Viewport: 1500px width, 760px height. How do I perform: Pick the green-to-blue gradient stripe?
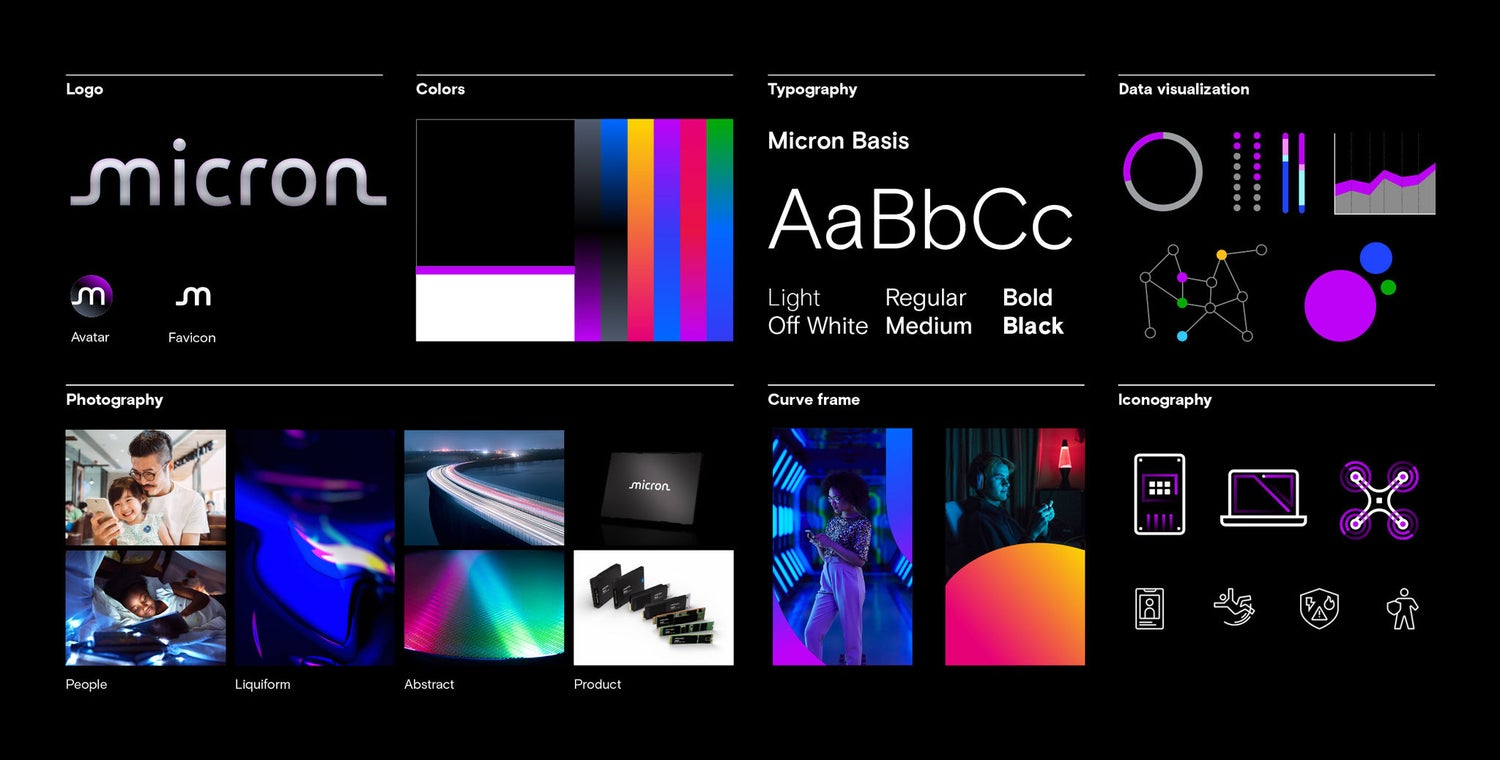(x=720, y=230)
